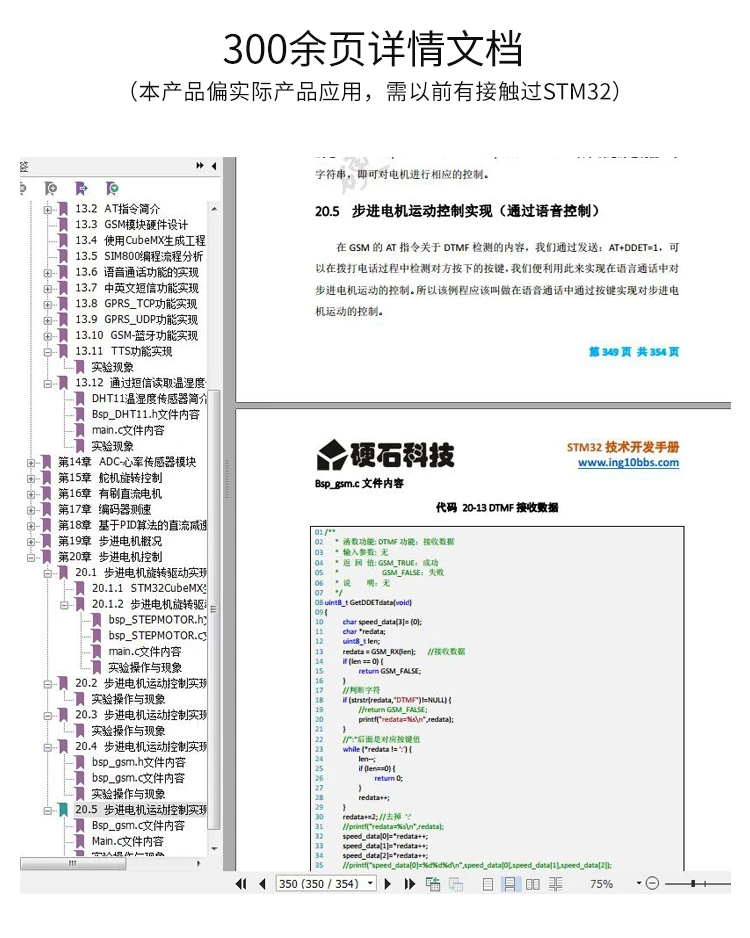Click the bookmark tree scroll up arrow
Screen dimensions: 750x938
pos(214,209)
